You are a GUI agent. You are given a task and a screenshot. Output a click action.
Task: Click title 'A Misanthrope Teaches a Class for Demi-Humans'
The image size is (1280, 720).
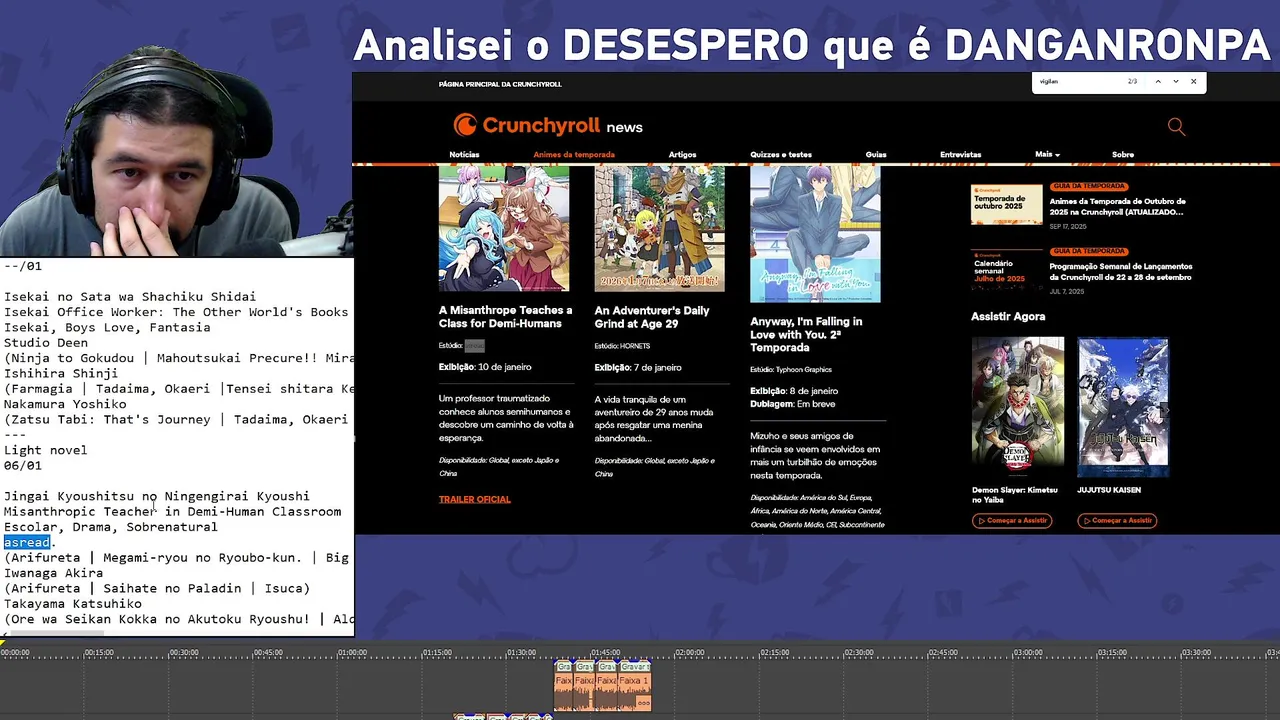505,316
